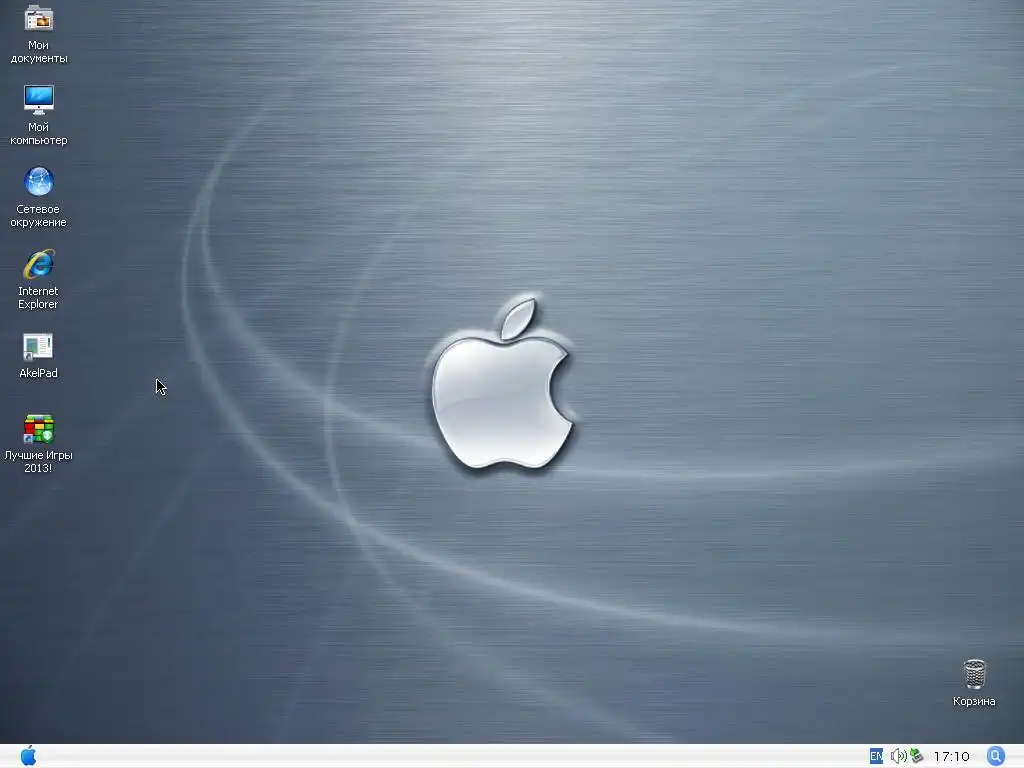
Task: Select the Корзина trash can icon
Action: point(974,674)
